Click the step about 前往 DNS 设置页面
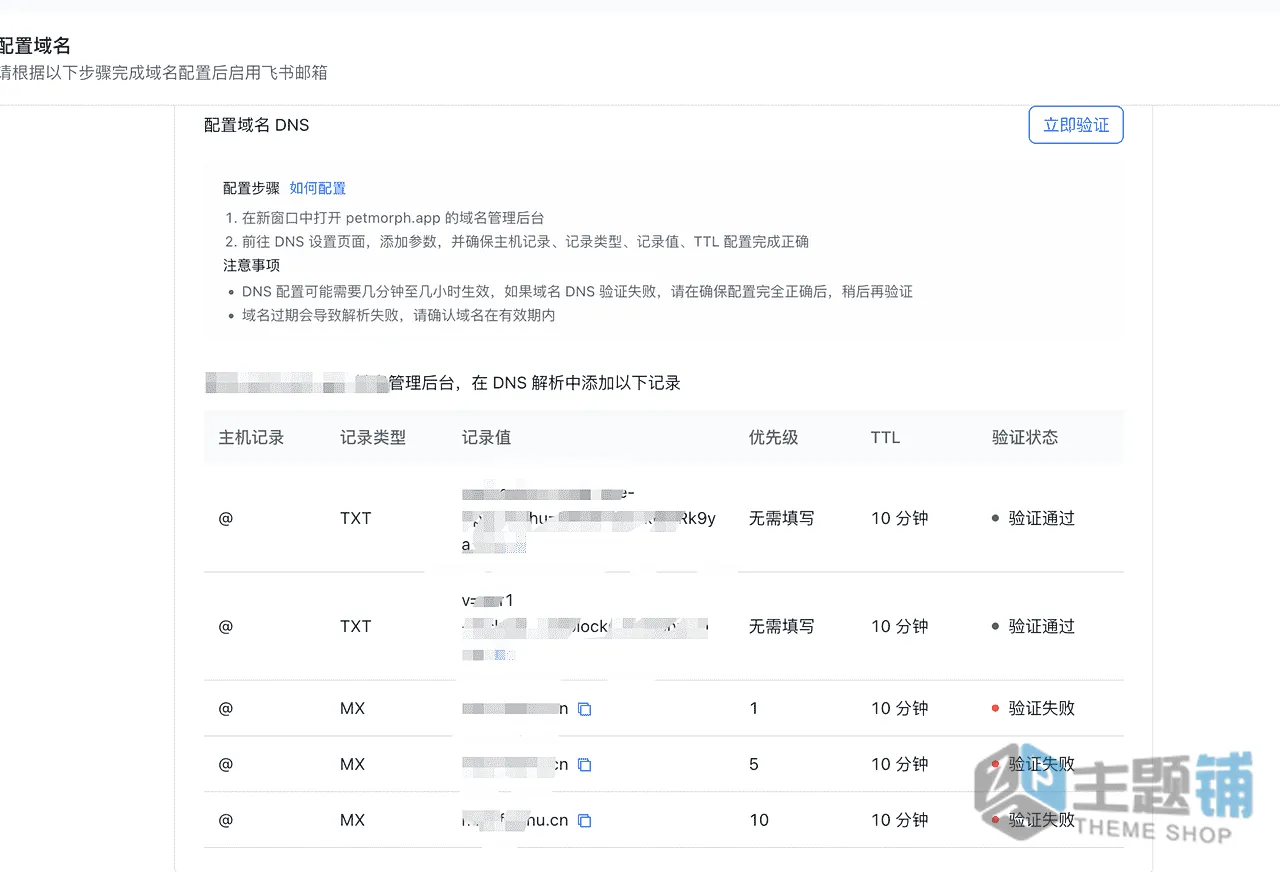The image size is (1280, 872). coord(517,241)
